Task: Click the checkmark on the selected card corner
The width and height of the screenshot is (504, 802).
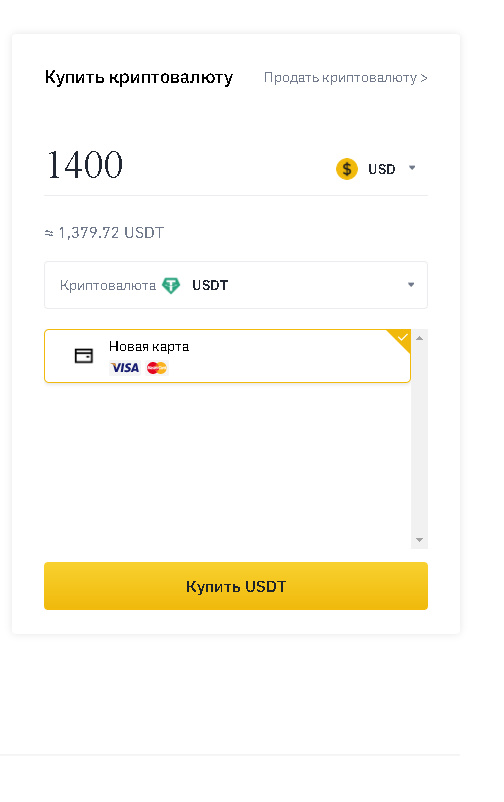Action: (x=403, y=337)
